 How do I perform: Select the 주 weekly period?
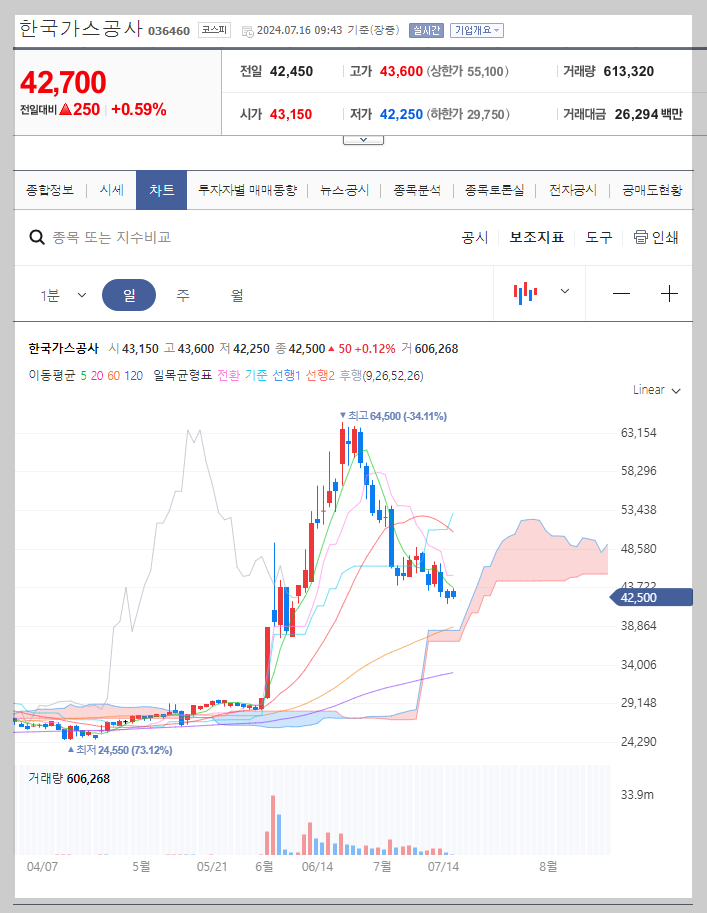point(183,295)
